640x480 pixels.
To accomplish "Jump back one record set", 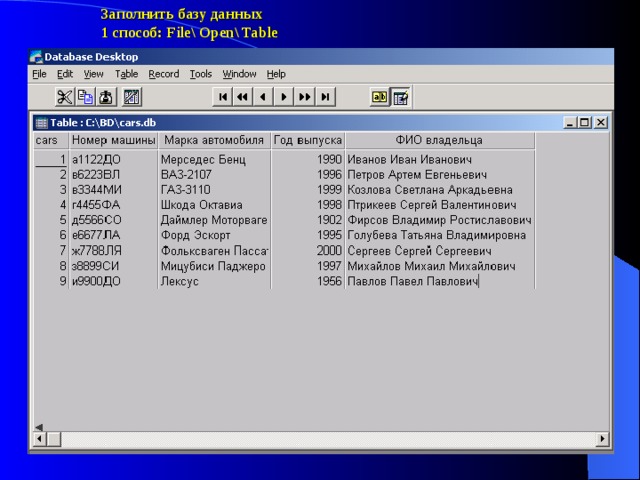I will point(243,97).
